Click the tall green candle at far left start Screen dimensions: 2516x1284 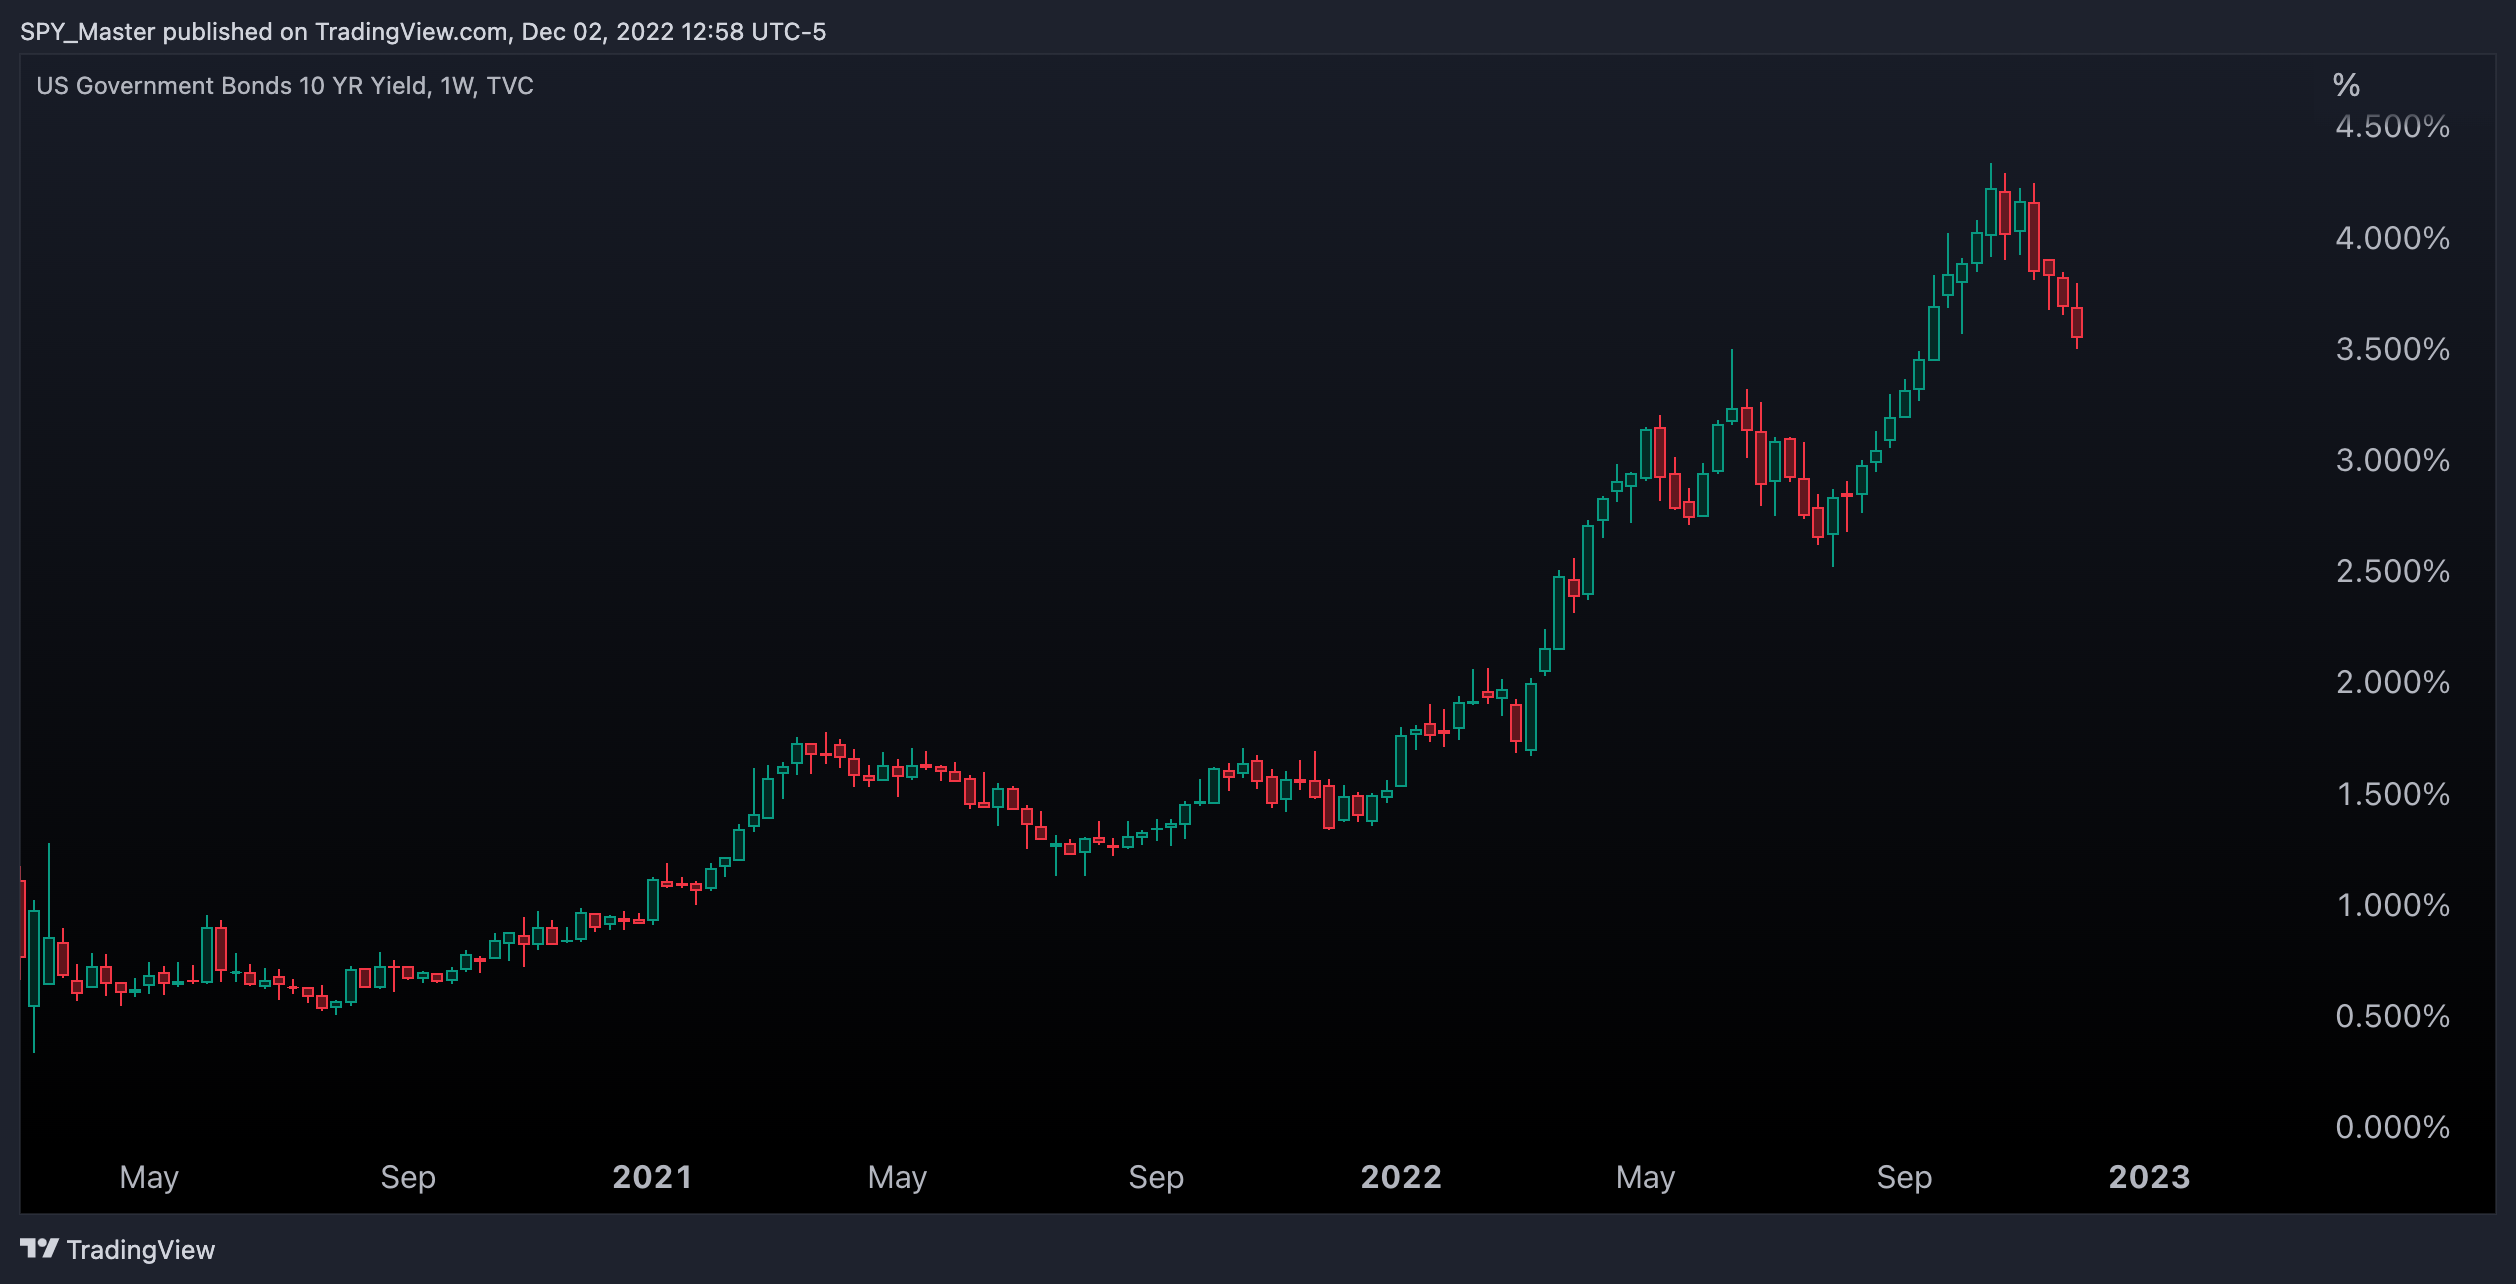(x=34, y=957)
